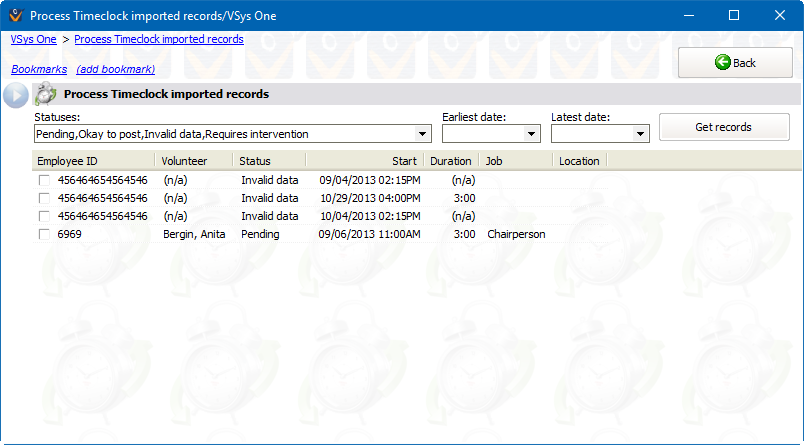Open the Bookmarks link

pos(39,69)
